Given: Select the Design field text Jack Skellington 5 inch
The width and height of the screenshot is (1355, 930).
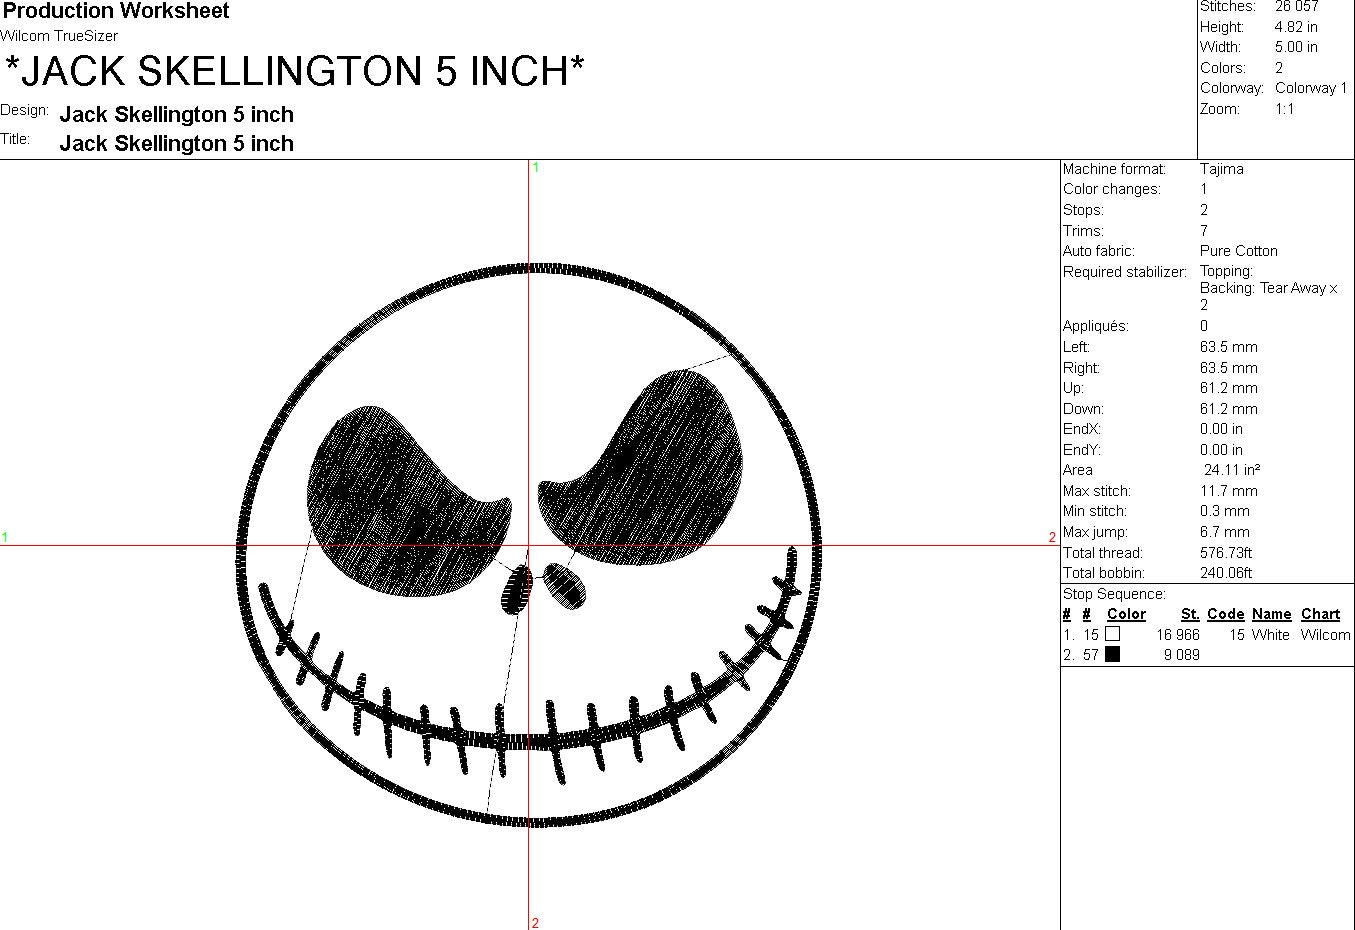Looking at the screenshot, I should (176, 114).
